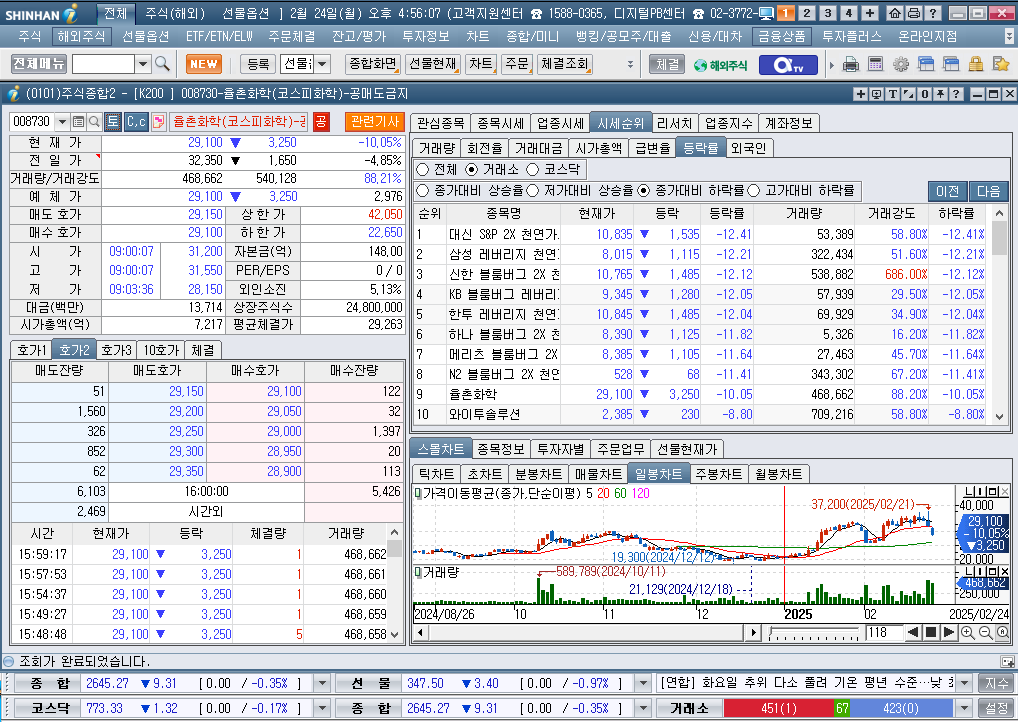Open the 선물 combo box dropdown in the toolbar
Screen dimensions: 1018x722
pyautogui.click(x=322, y=64)
